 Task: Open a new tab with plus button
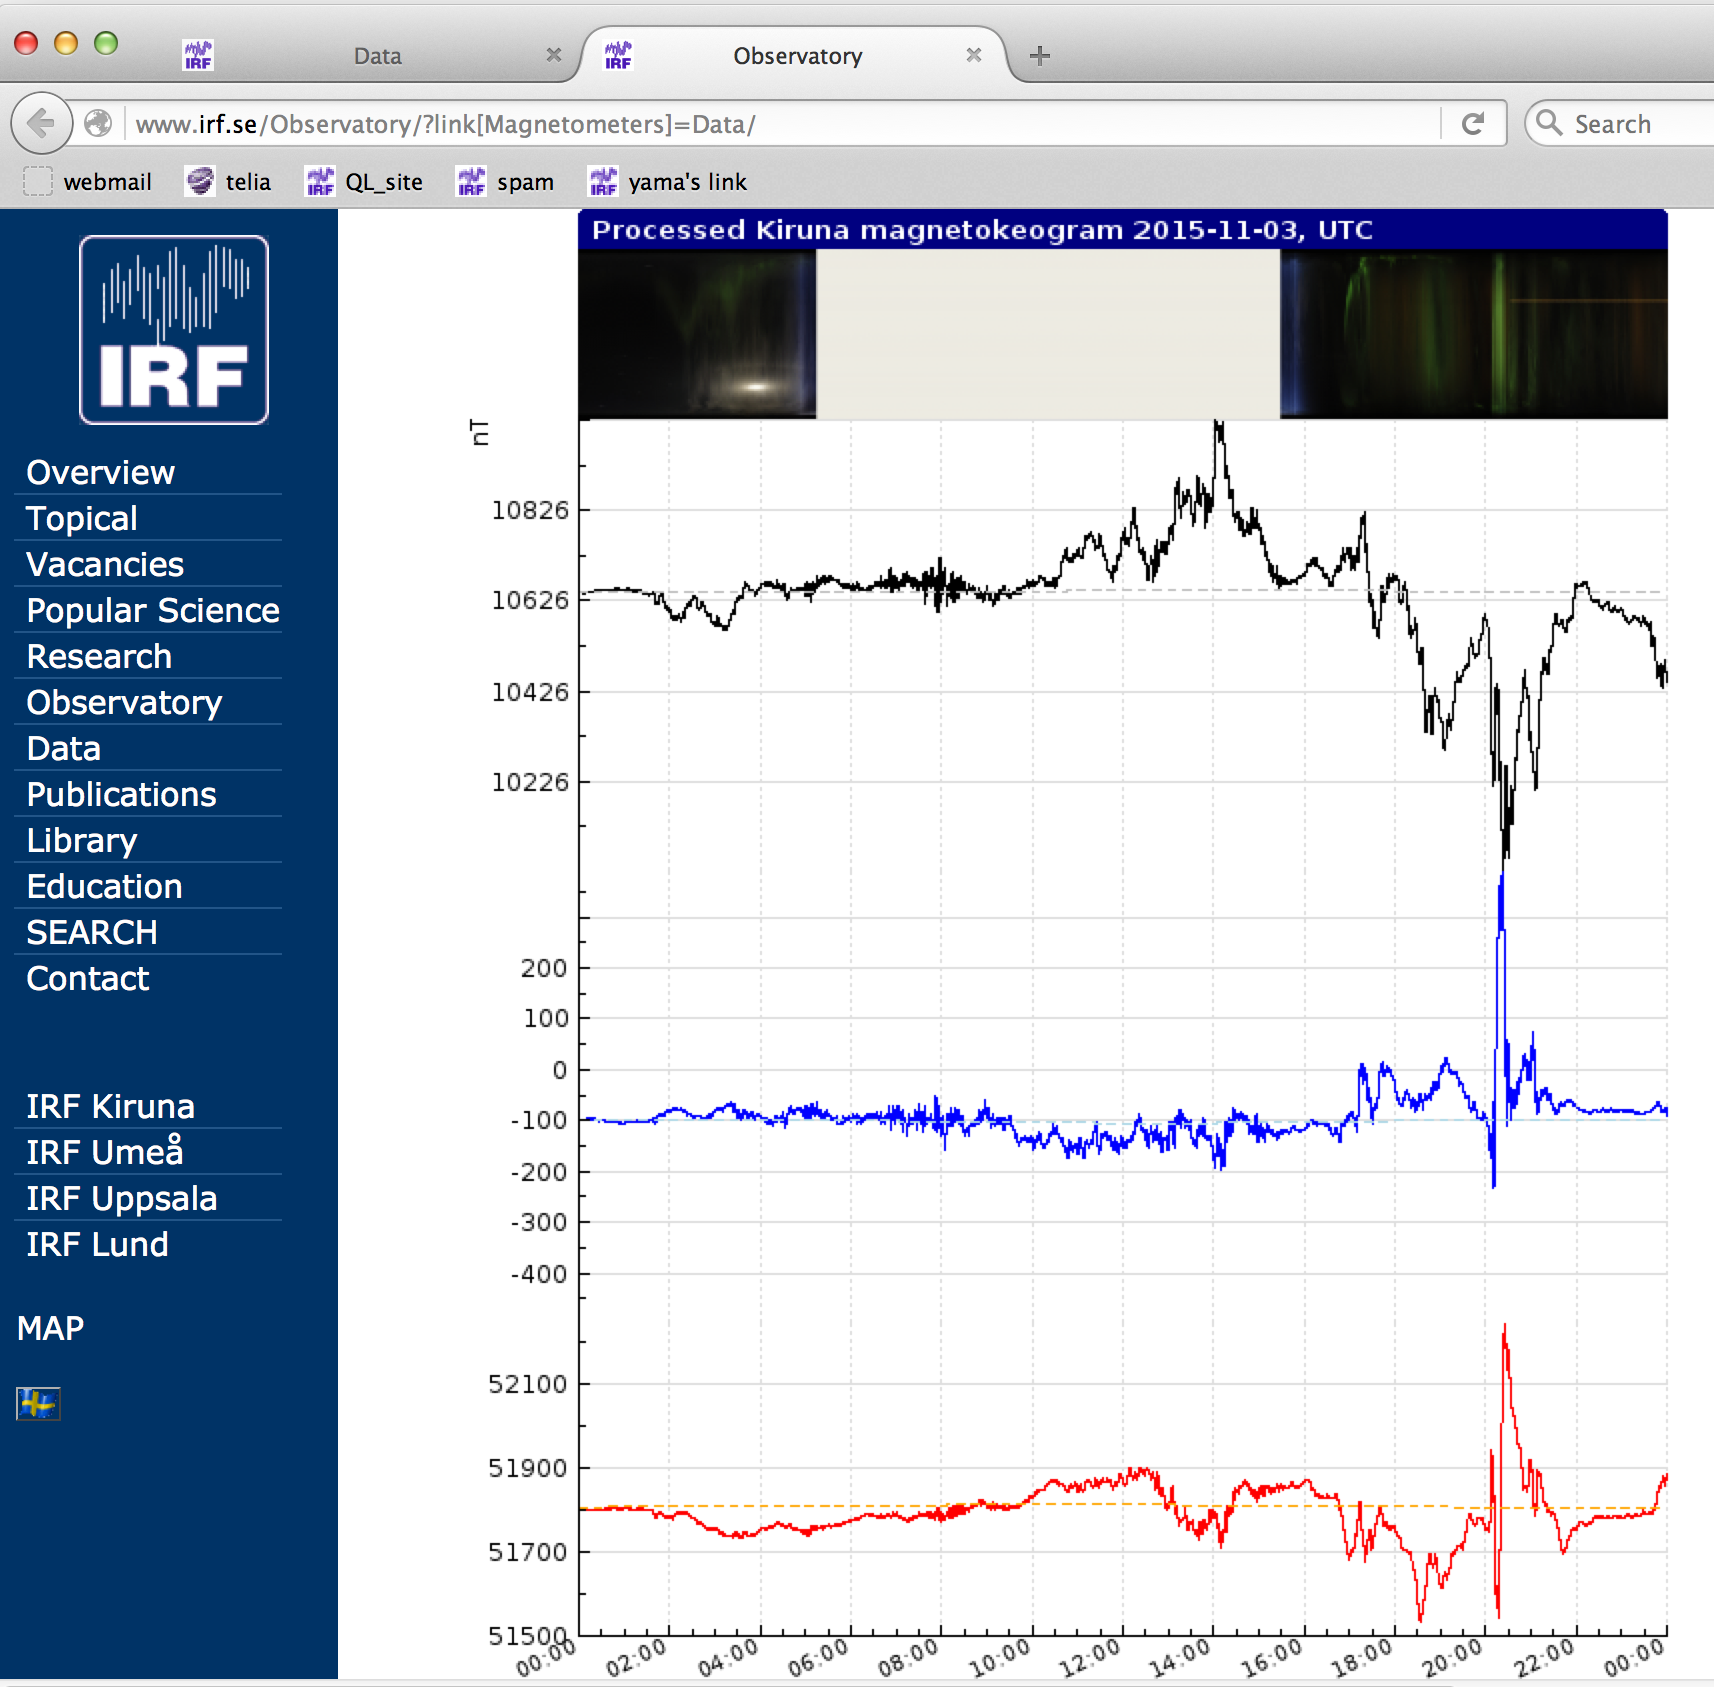tap(1040, 56)
